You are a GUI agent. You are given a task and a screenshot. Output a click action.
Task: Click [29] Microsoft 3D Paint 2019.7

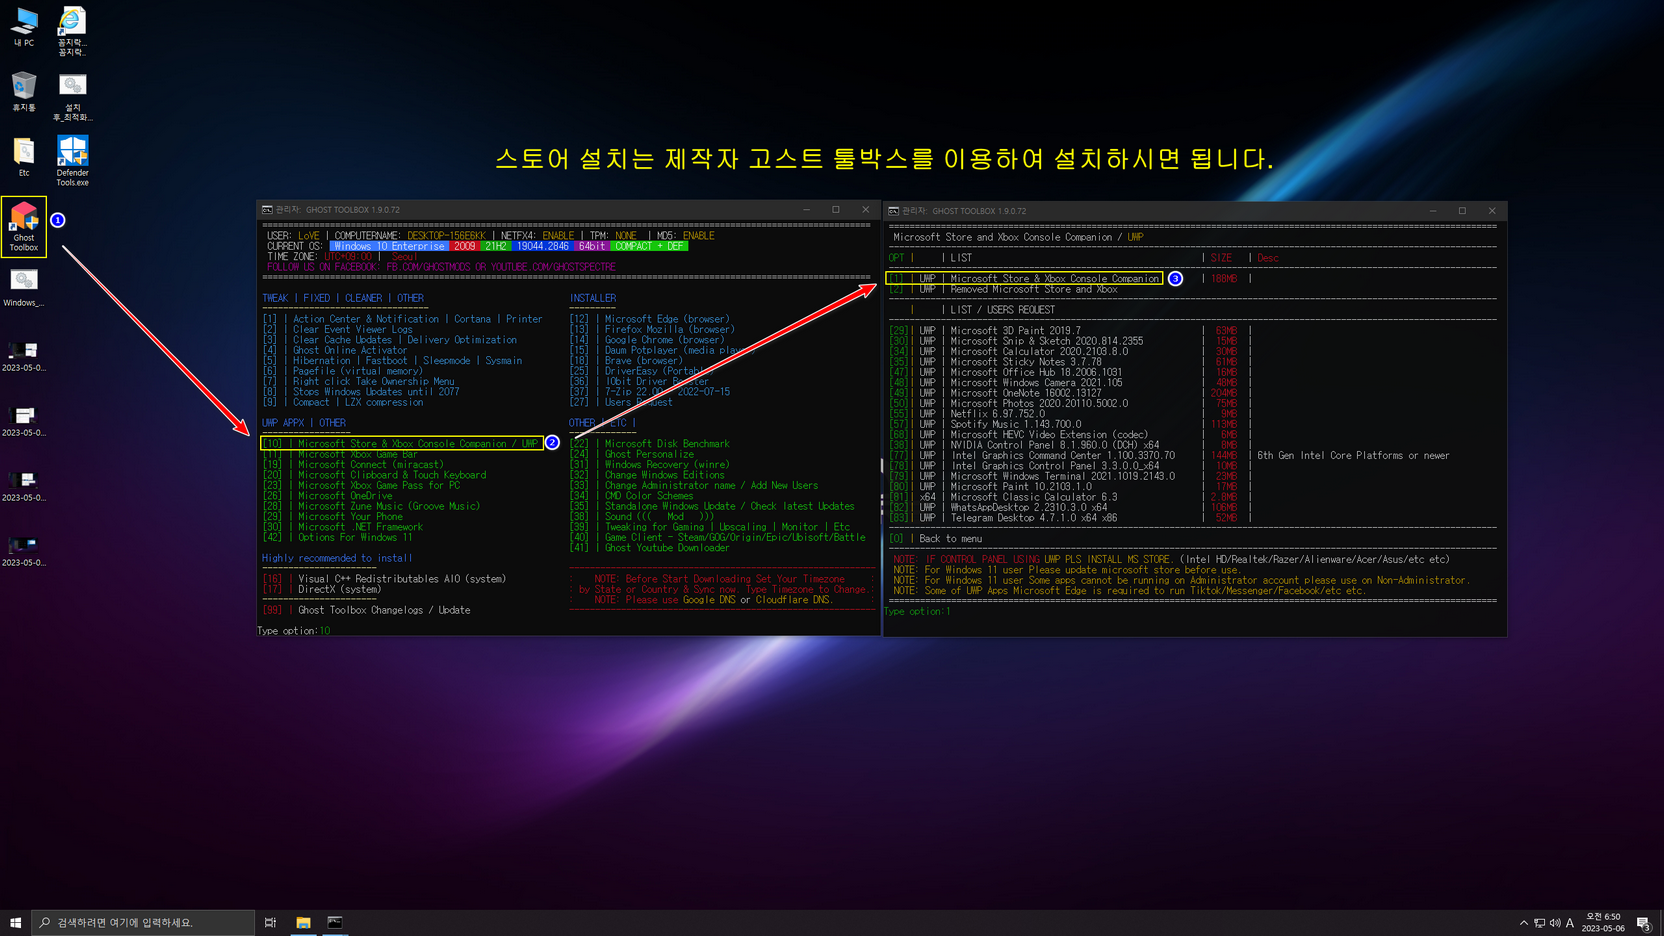click(984, 330)
